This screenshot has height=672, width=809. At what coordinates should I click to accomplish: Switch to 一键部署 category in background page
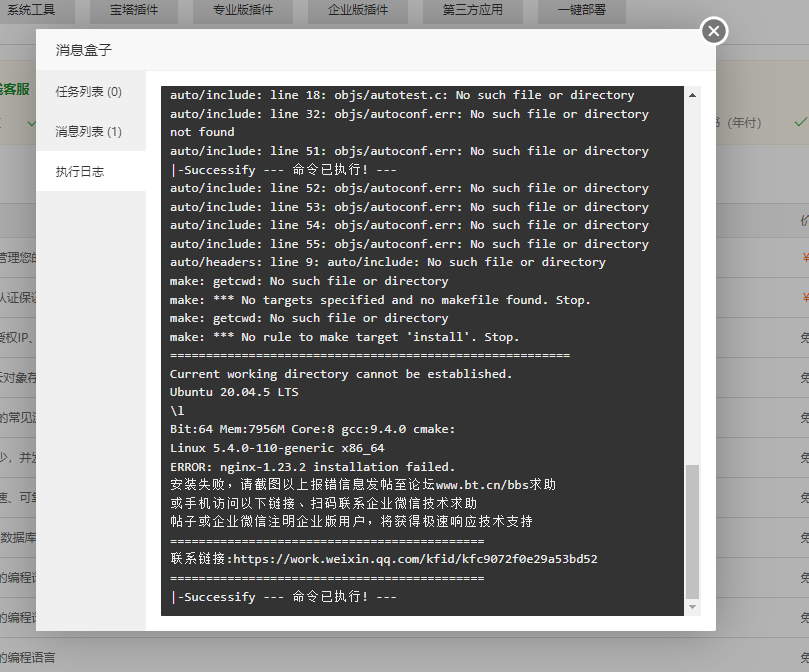tap(582, 10)
